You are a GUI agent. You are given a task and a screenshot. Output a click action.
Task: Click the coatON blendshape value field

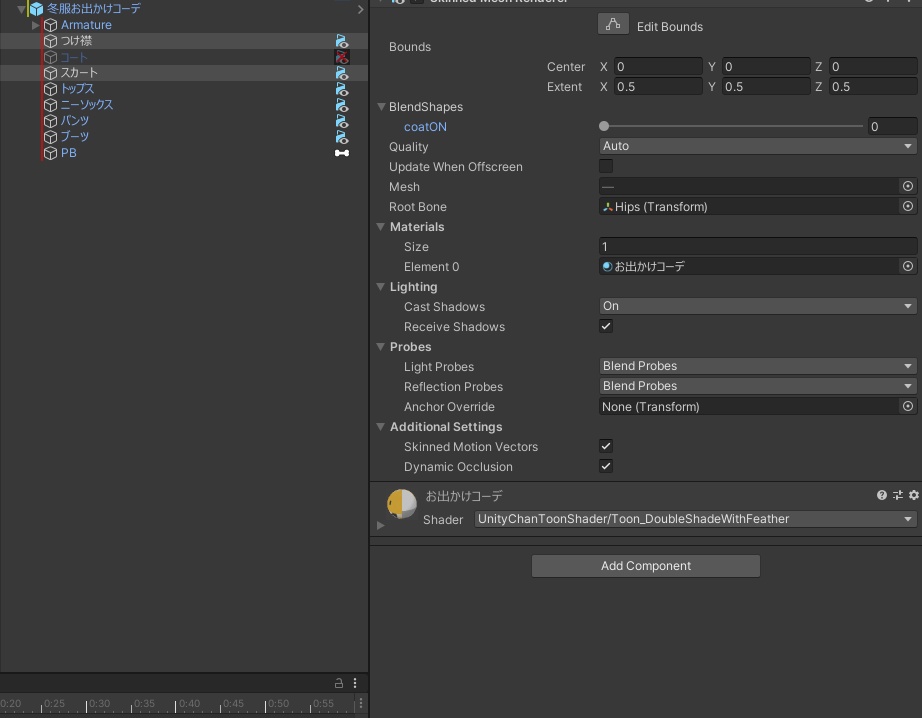(892, 126)
